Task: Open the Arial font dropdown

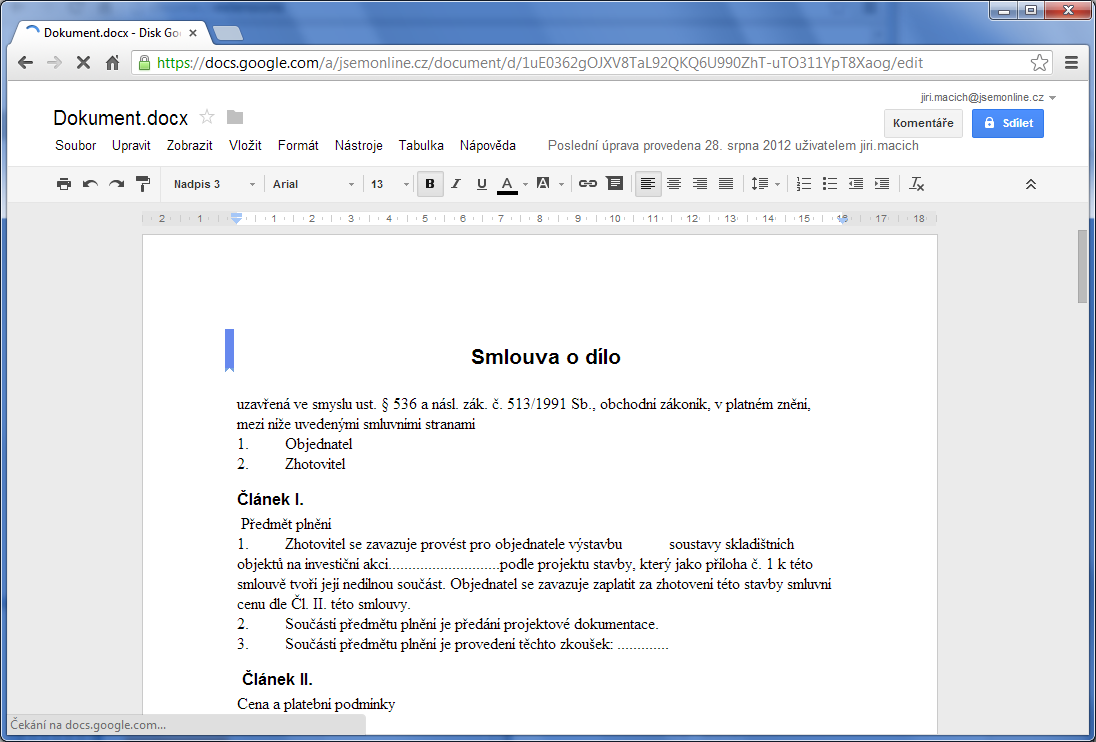Action: click(x=313, y=184)
